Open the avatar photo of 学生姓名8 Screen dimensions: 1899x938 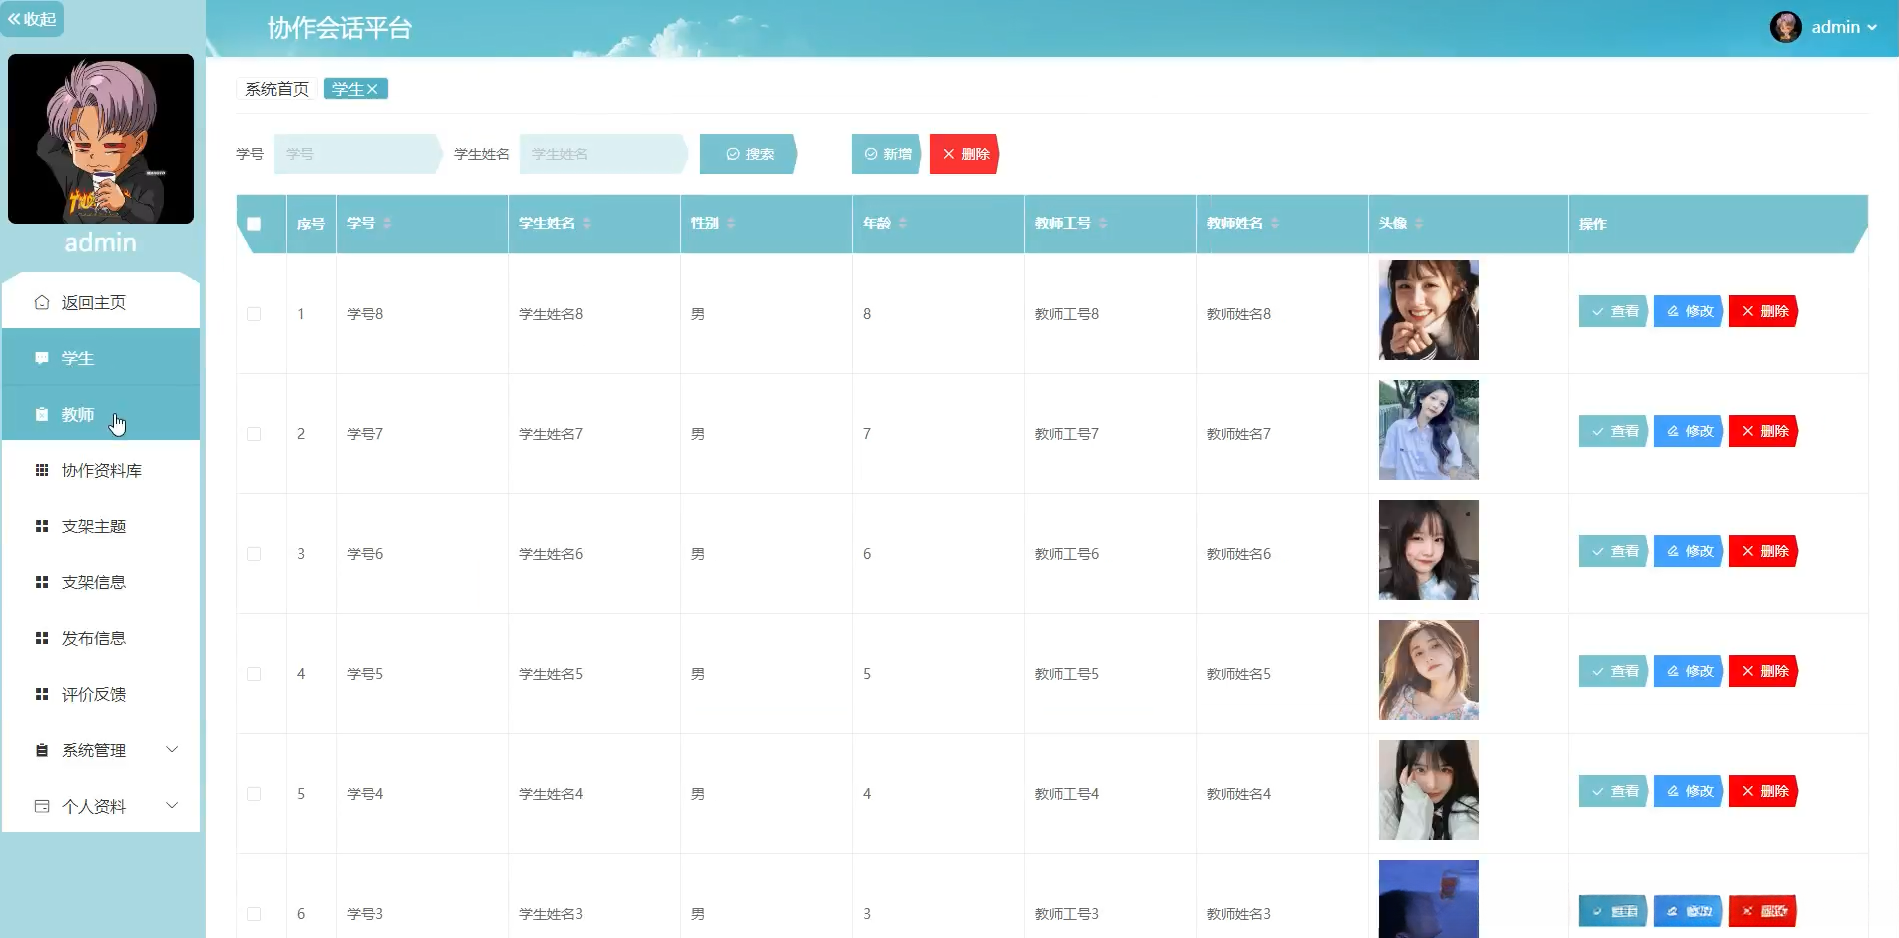[x=1428, y=310]
